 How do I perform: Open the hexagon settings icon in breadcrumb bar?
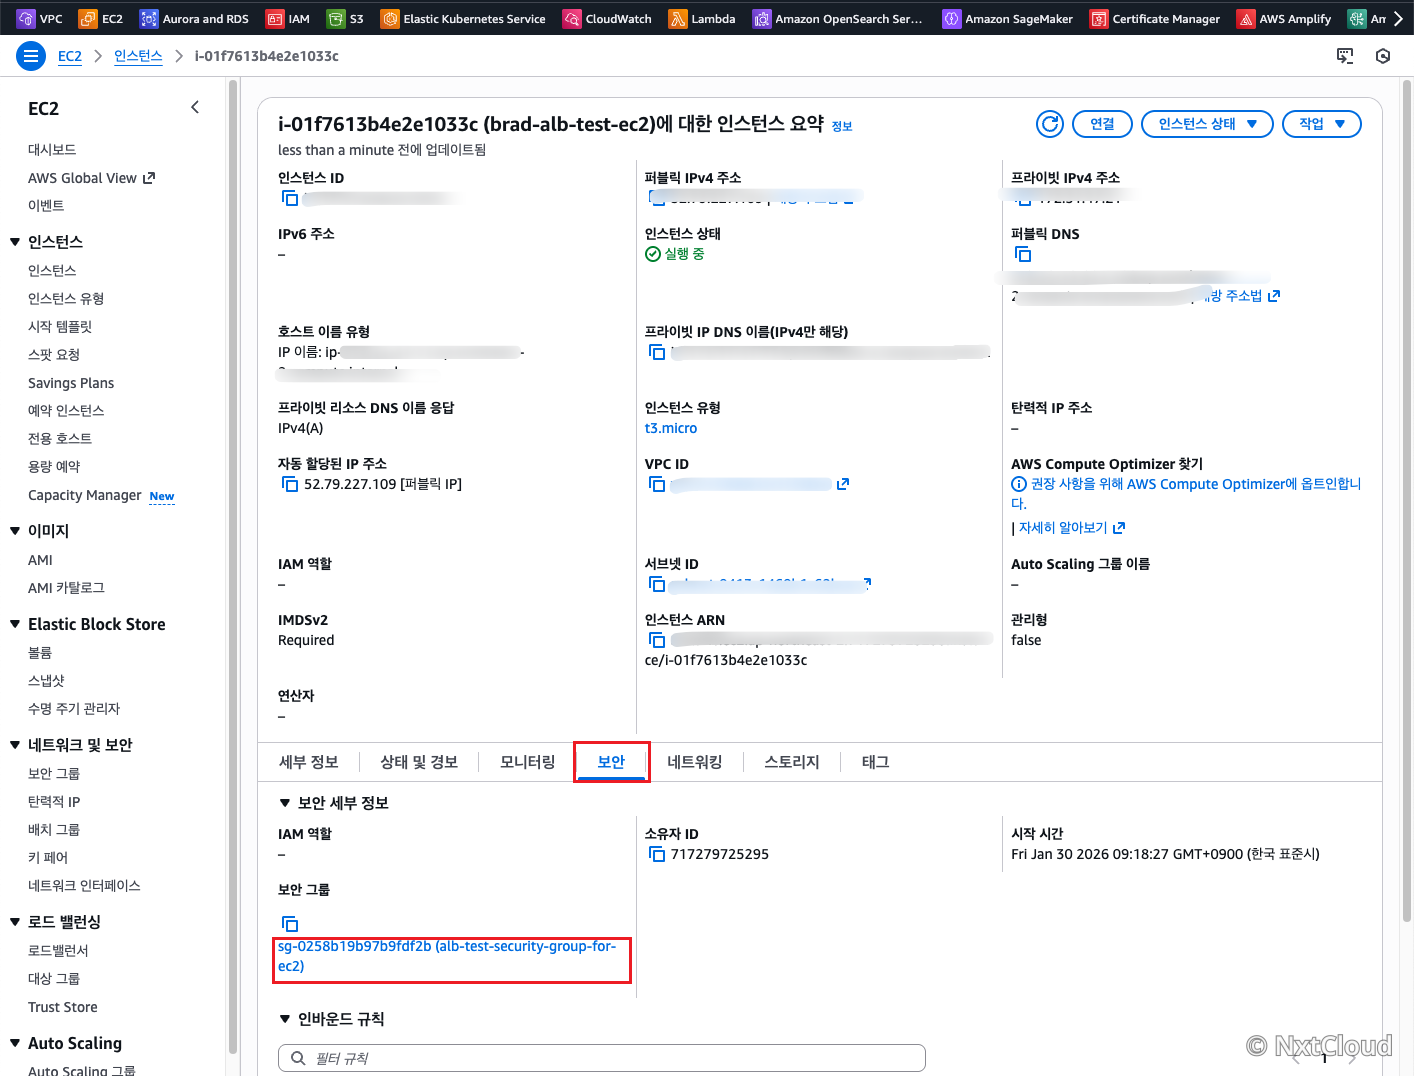click(x=1383, y=56)
